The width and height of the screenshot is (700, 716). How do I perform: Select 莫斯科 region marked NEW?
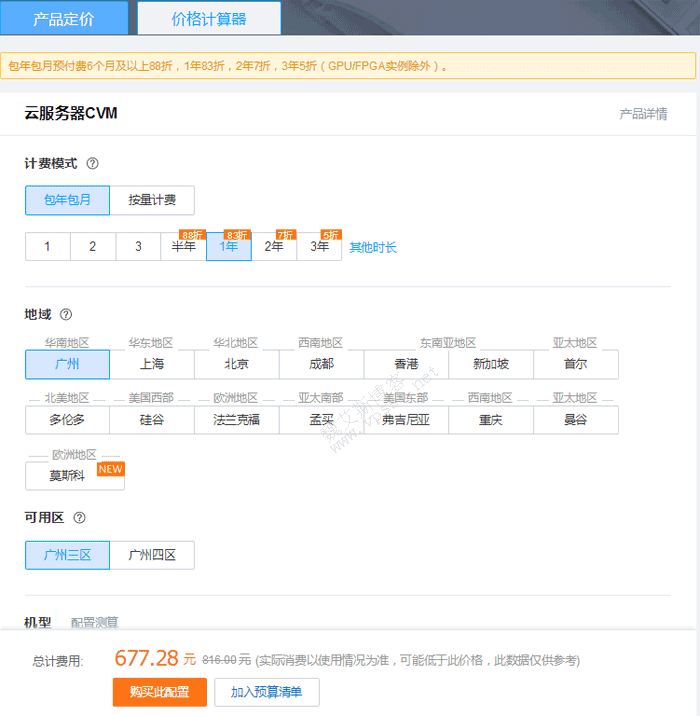click(x=68, y=476)
